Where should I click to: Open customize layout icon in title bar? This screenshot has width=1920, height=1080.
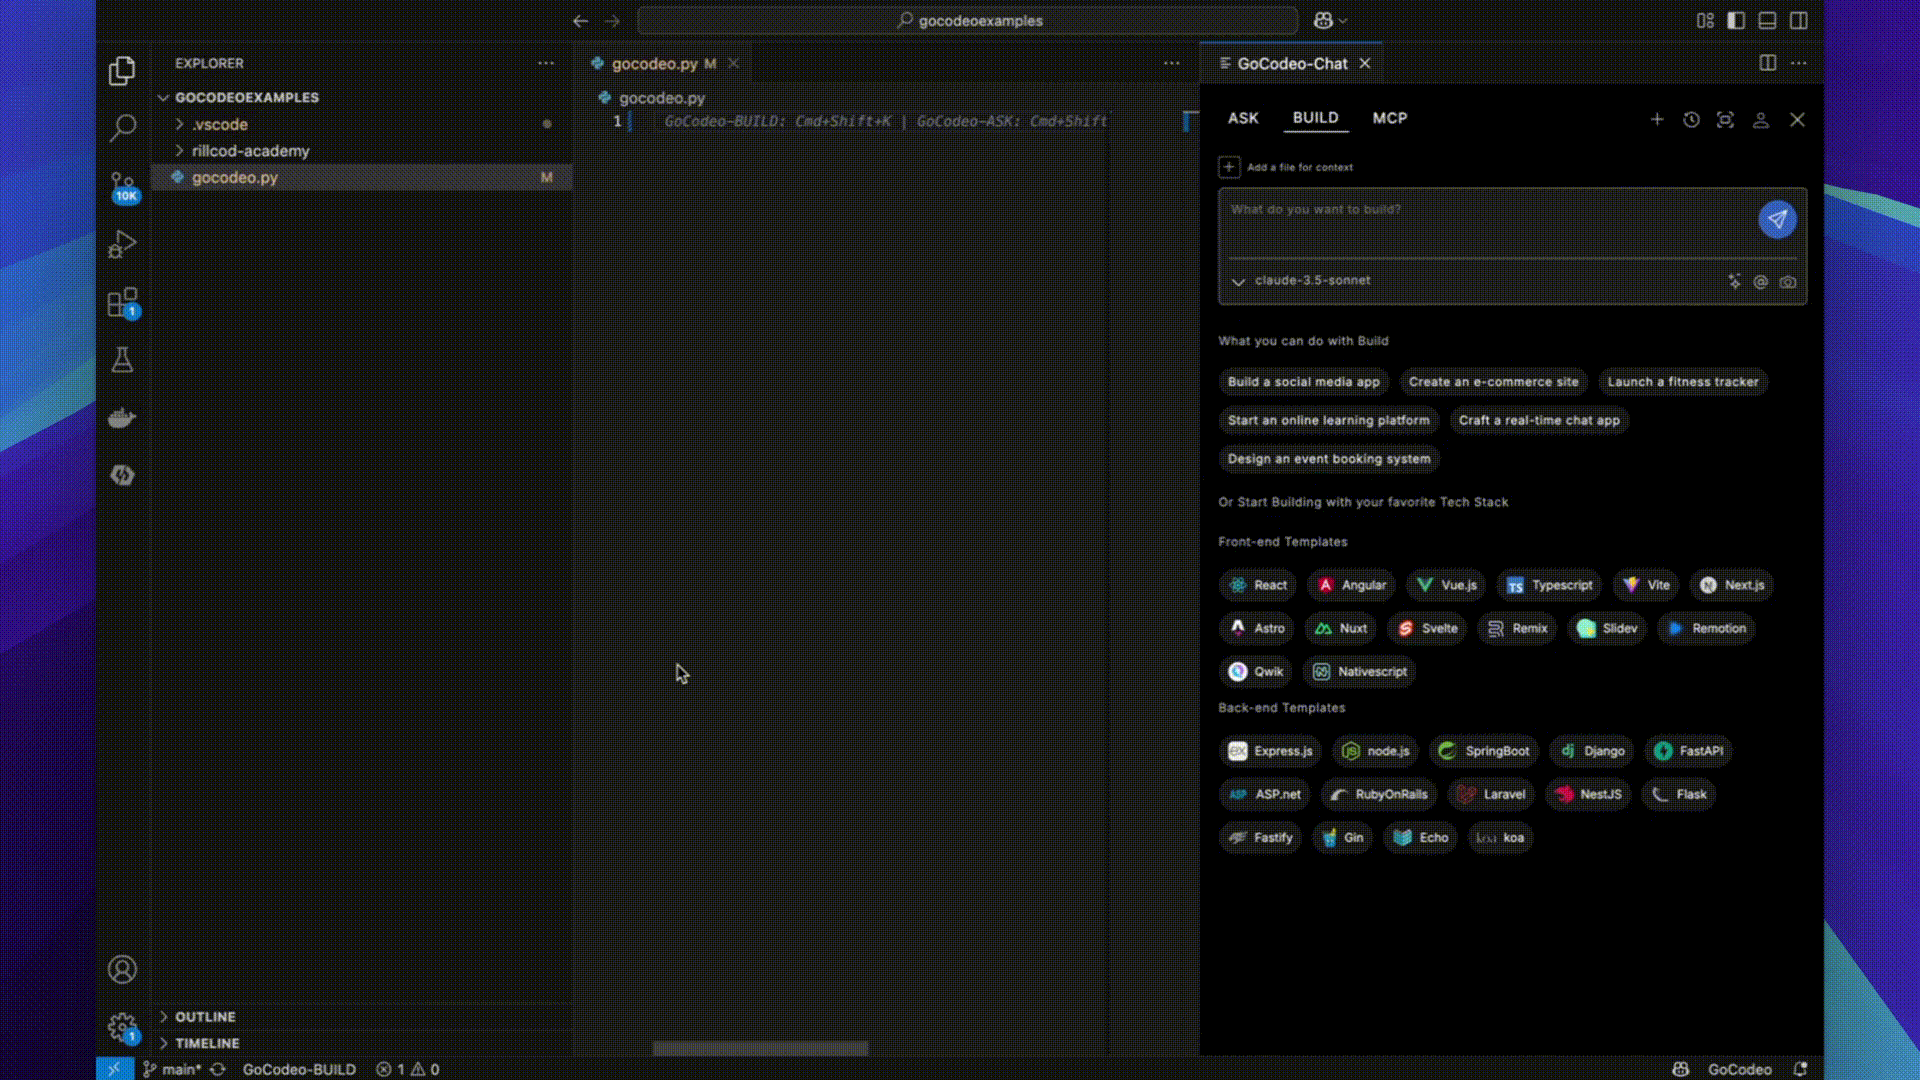coord(1705,20)
